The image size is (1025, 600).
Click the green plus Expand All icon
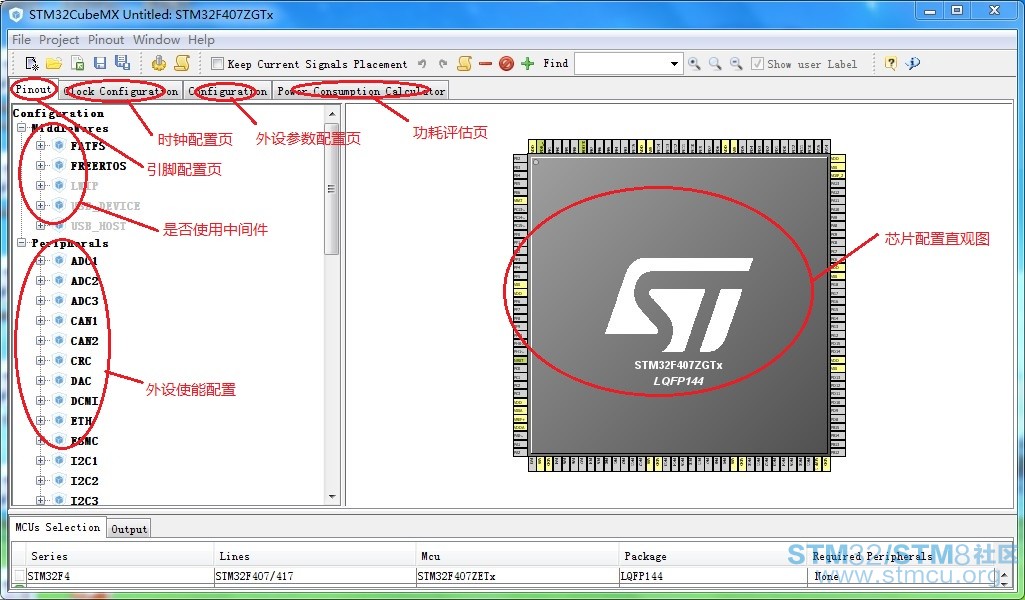(x=528, y=63)
